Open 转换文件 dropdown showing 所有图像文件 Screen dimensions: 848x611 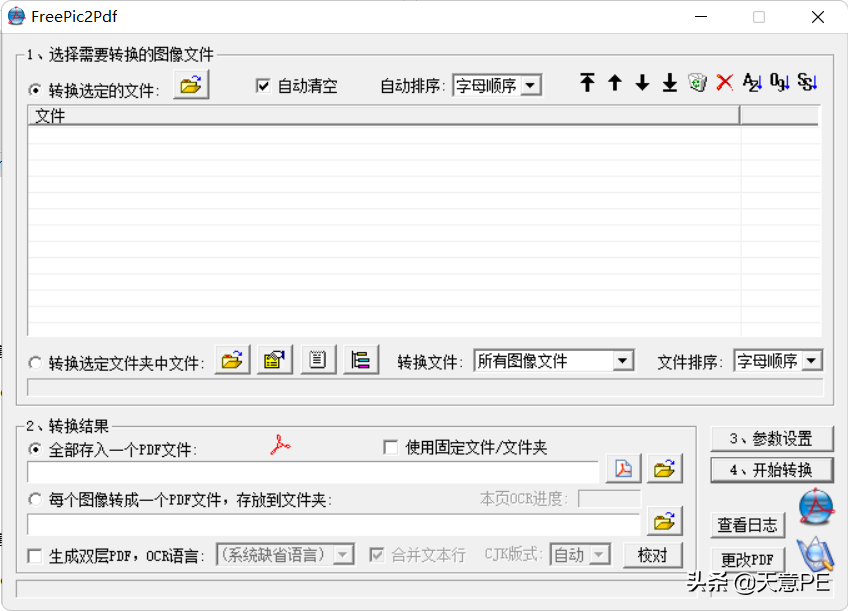click(x=554, y=360)
